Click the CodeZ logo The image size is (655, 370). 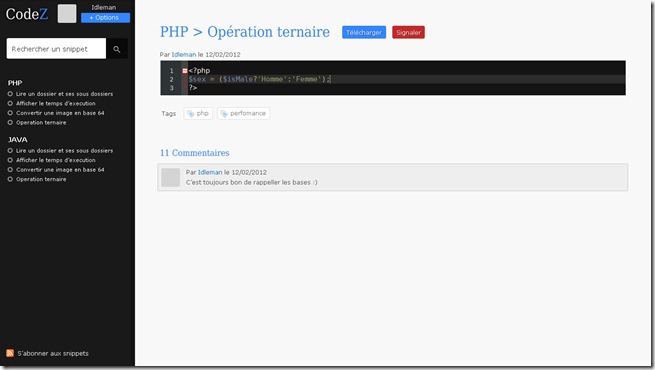tap(27, 14)
